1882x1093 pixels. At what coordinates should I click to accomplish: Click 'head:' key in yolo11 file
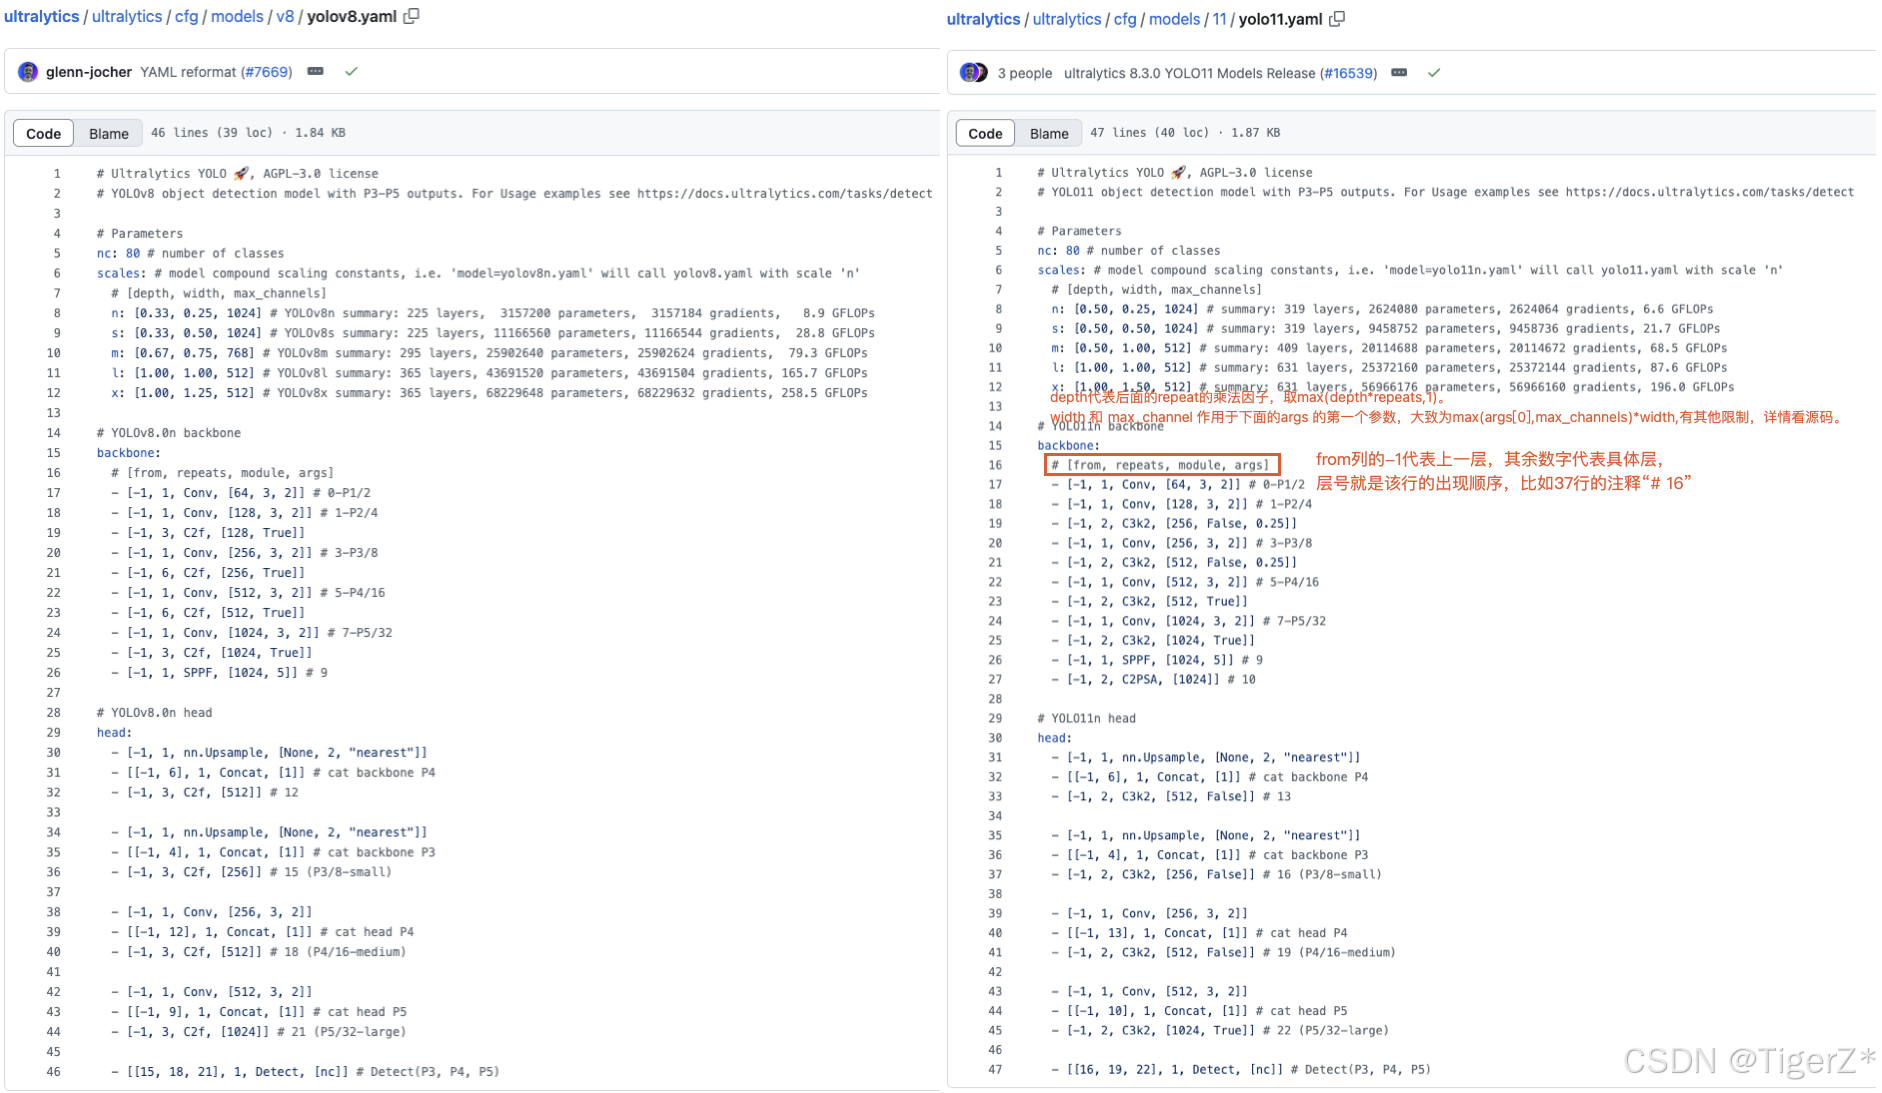coord(1054,738)
